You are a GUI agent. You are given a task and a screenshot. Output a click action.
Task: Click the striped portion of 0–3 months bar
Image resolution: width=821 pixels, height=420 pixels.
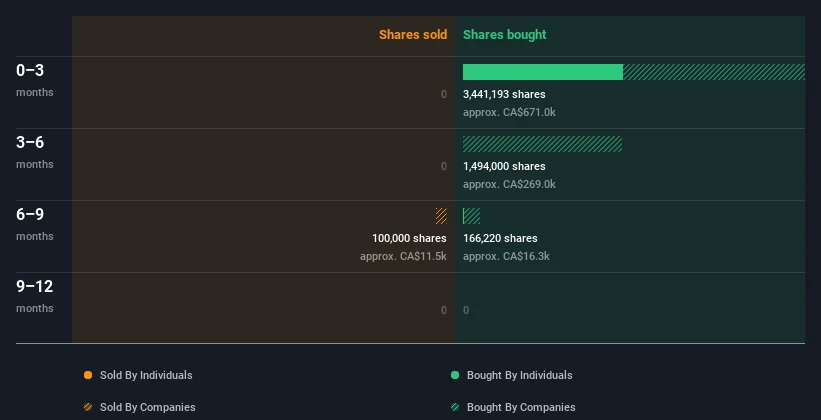pyautogui.click(x=713, y=72)
